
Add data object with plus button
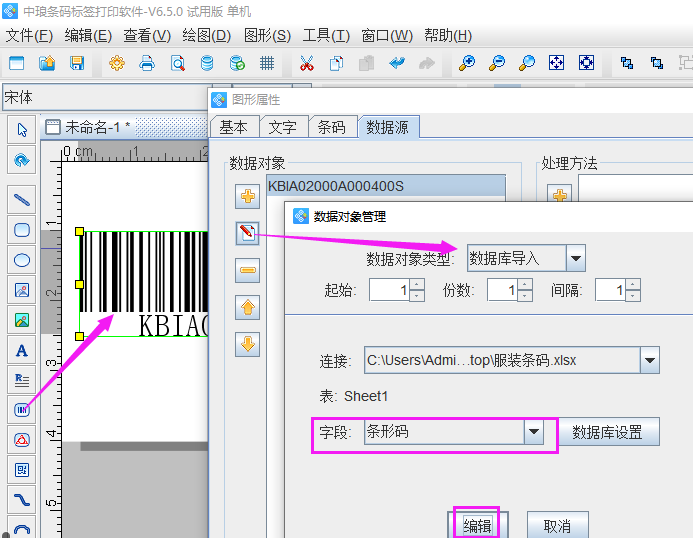pos(248,196)
